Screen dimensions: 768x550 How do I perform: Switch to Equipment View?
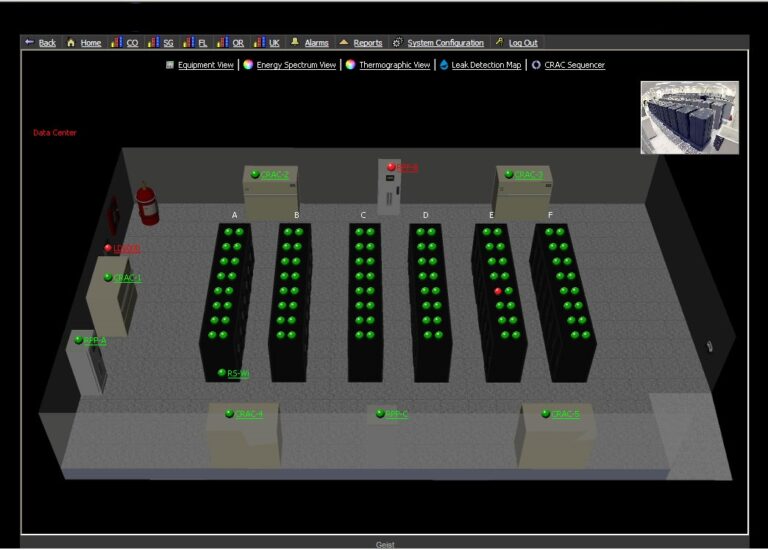[x=205, y=65]
